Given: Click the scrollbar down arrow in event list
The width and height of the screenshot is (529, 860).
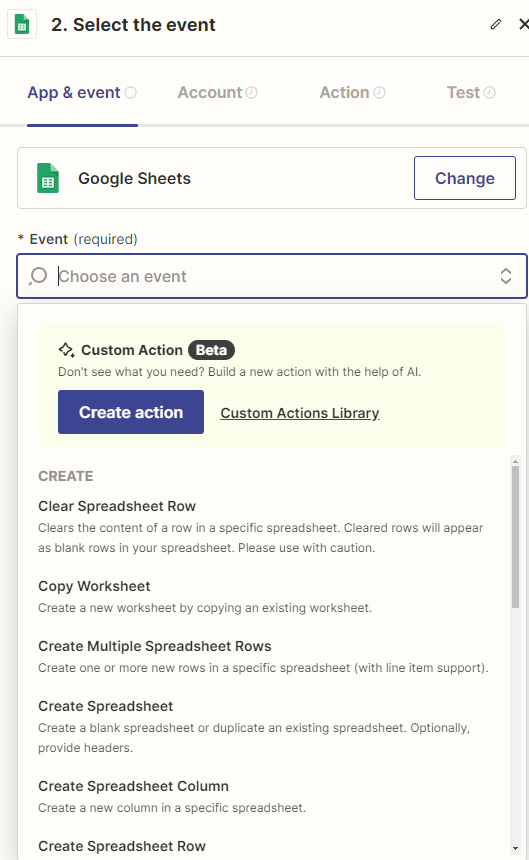Looking at the screenshot, I should tap(515, 848).
